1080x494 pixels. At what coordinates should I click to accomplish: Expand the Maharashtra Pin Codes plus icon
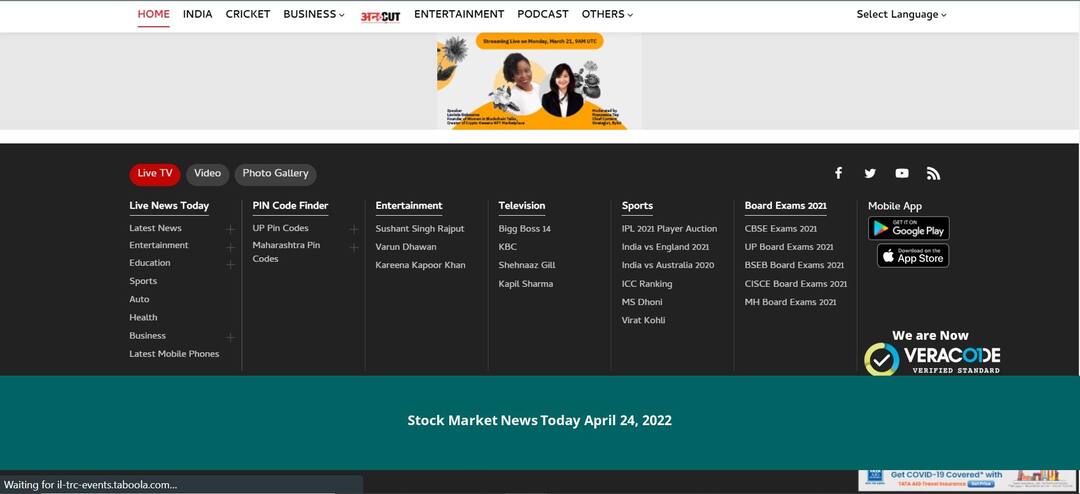(x=353, y=247)
